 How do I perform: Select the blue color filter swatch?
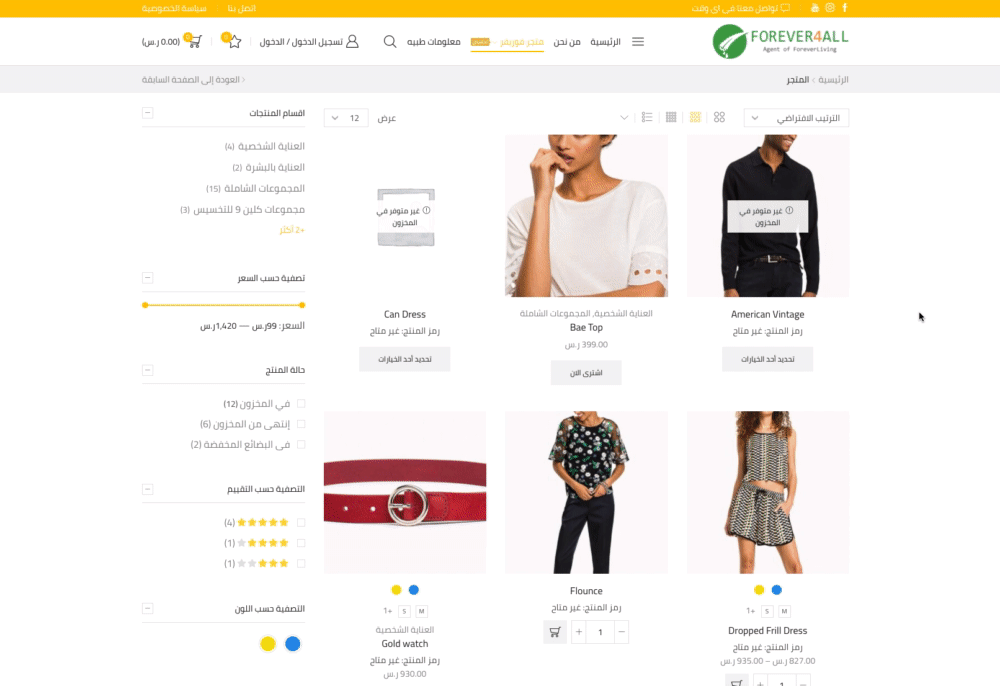[293, 644]
